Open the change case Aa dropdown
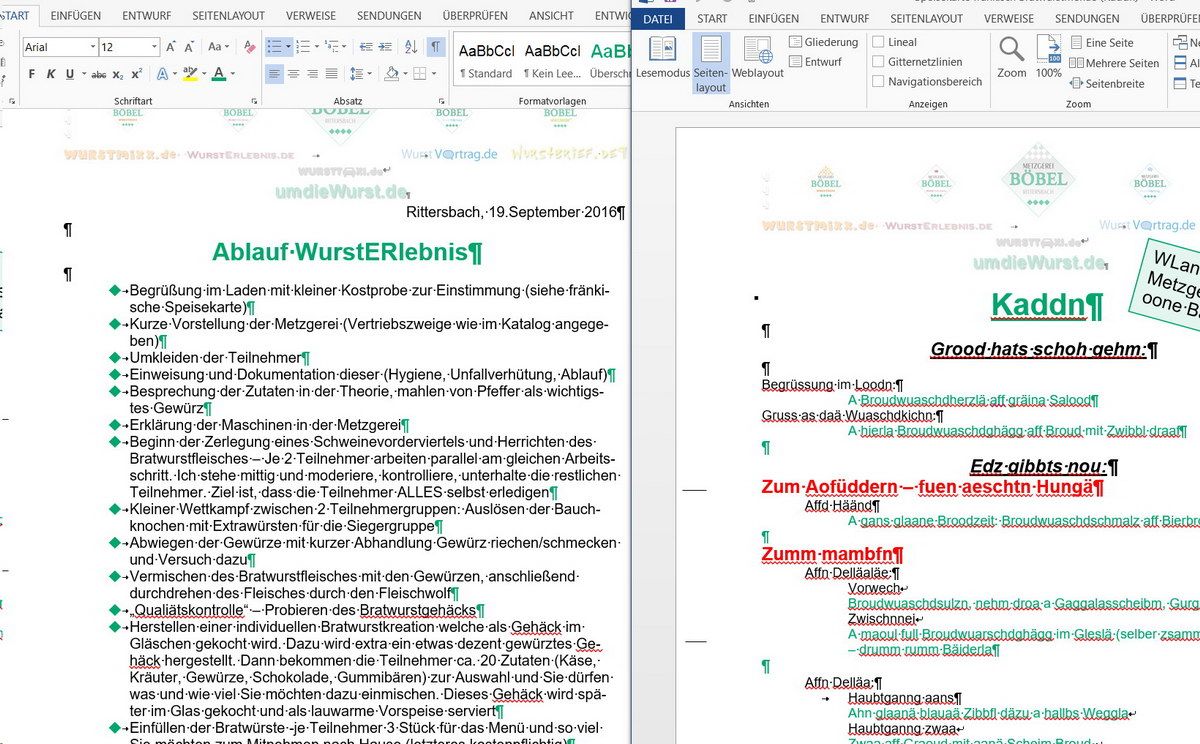 click(216, 47)
